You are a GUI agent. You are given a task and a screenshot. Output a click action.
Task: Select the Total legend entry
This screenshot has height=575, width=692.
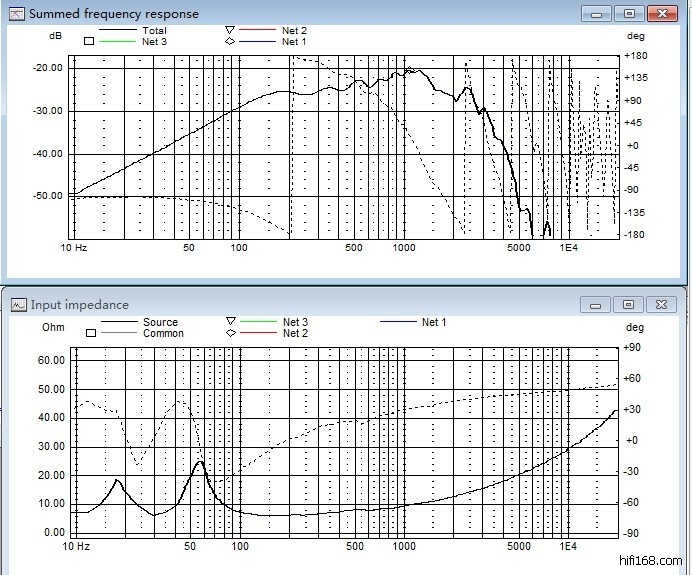tap(154, 31)
